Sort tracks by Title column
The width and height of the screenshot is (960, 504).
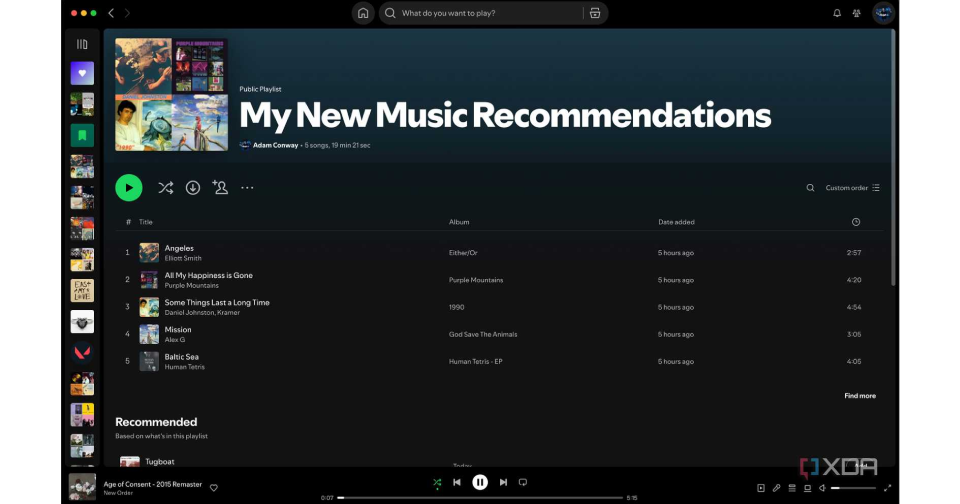click(x=146, y=222)
